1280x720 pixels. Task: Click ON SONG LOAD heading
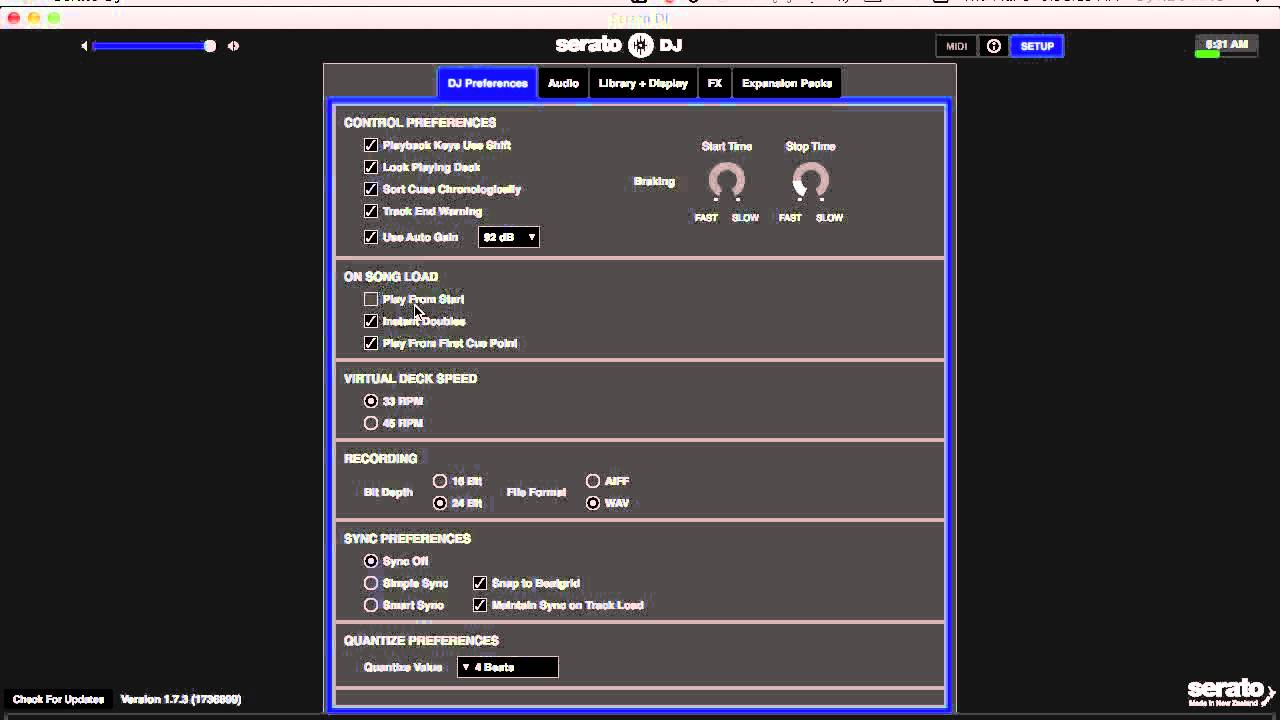click(391, 277)
